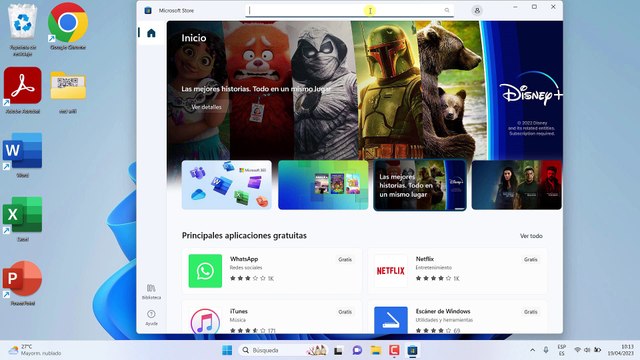
Task: Click Gratis button for Netflix
Action: [531, 260]
